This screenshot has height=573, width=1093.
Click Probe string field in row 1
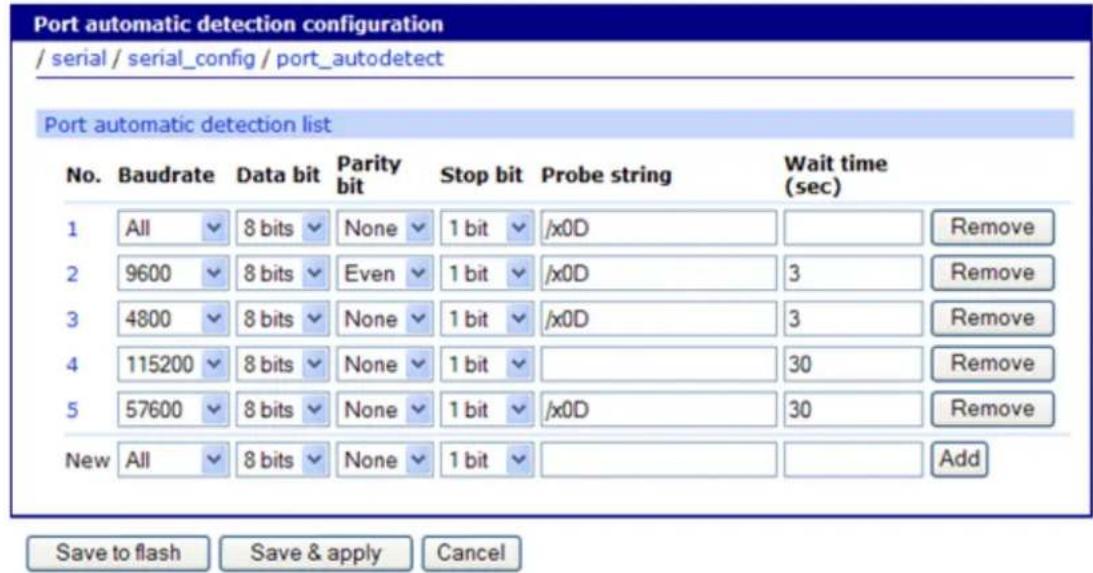(x=658, y=228)
